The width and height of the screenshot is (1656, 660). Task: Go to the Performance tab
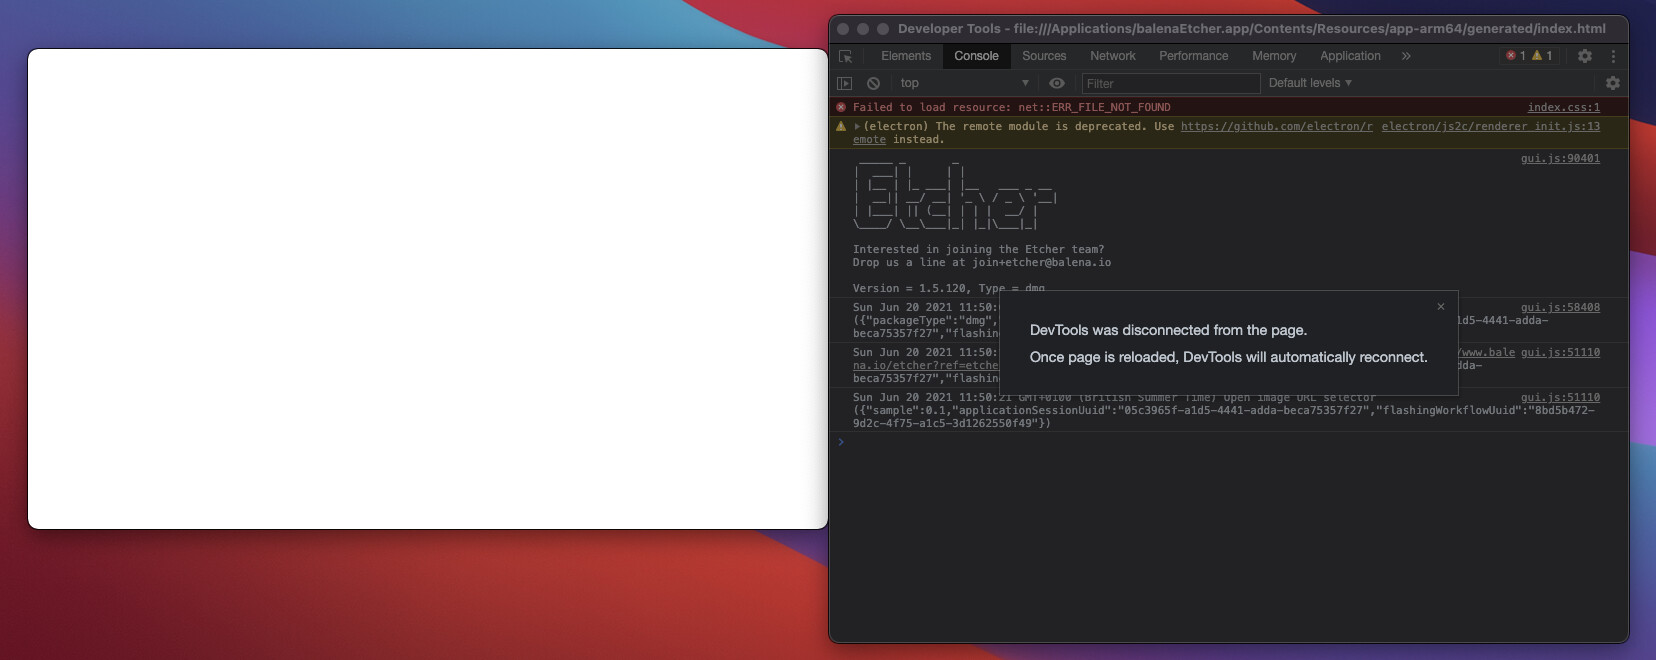pyautogui.click(x=1194, y=56)
